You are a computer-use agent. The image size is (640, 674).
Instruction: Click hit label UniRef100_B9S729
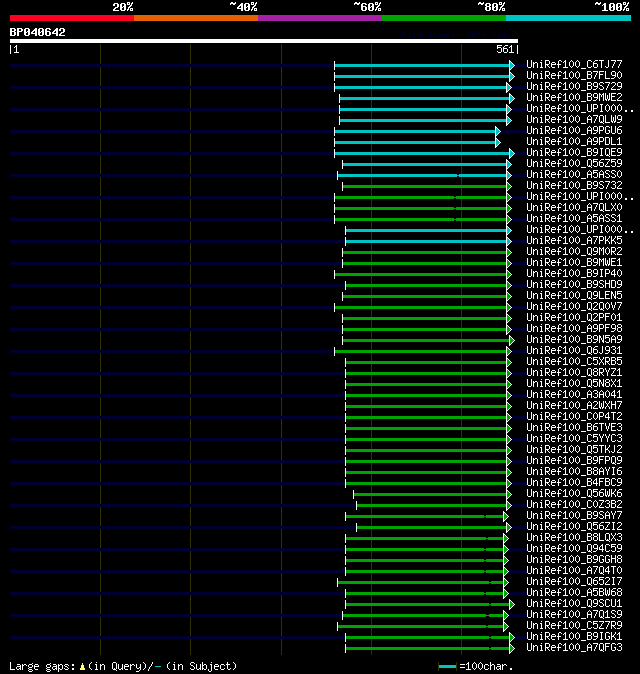tap(574, 86)
